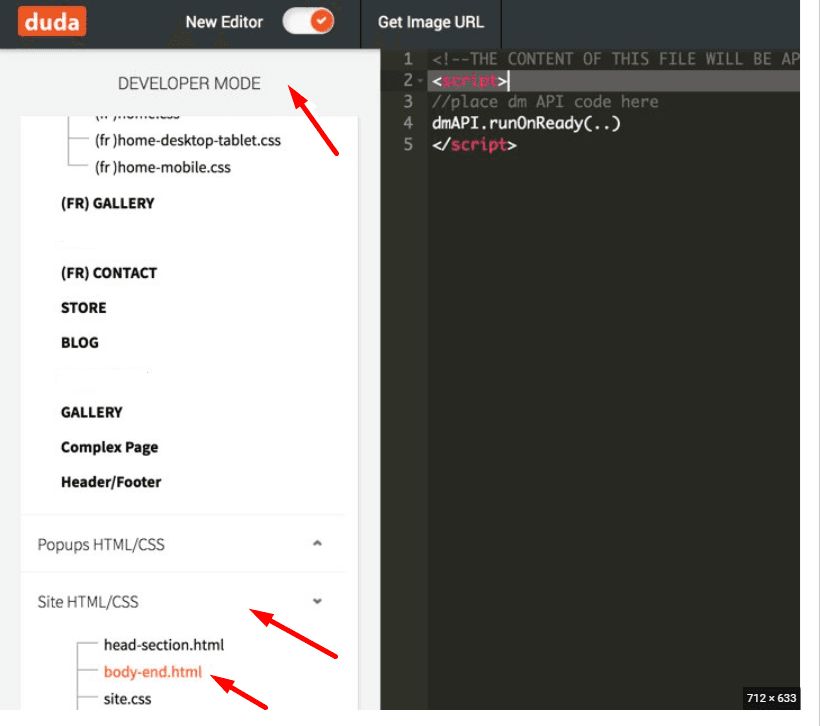This screenshot has height=726, width=820.
Task: Click line number 4 in the editor
Action: 406,123
